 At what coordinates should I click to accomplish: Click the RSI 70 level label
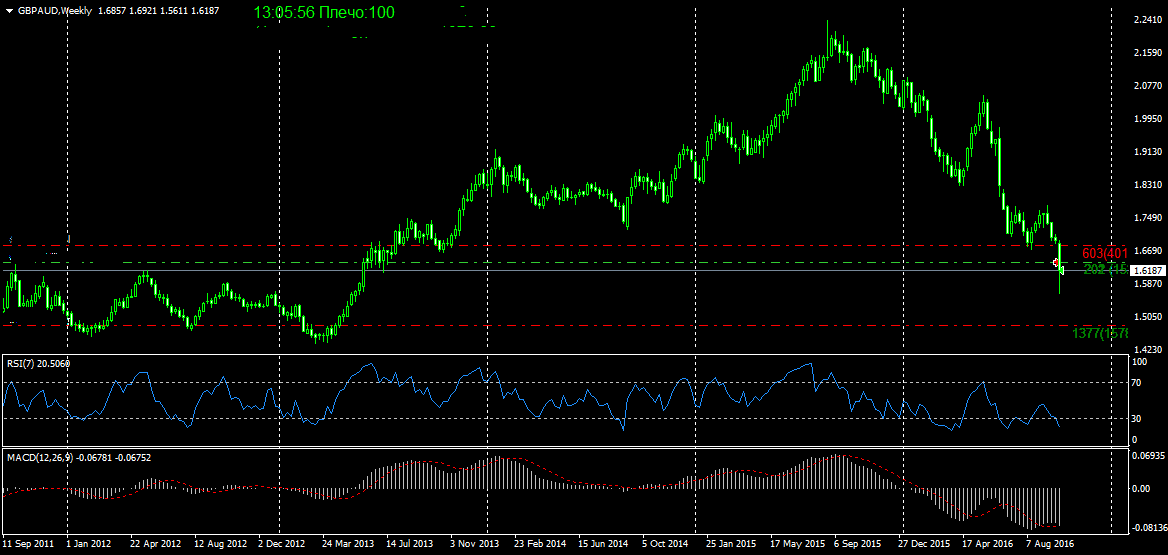pyautogui.click(x=1137, y=382)
